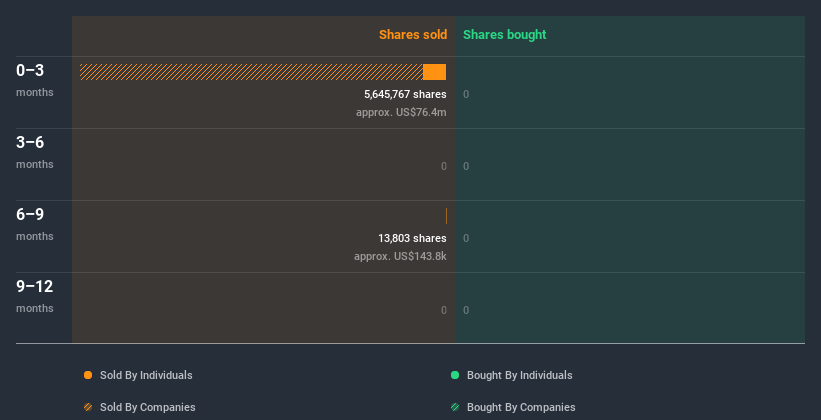
Task: Select the Bought By Companies legend label
Action: pyautogui.click(x=521, y=407)
